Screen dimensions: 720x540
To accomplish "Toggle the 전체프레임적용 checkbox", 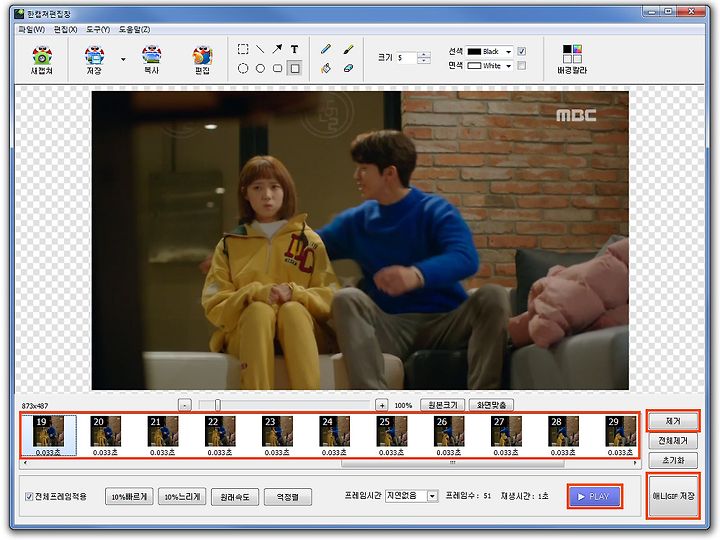I will coord(29,496).
